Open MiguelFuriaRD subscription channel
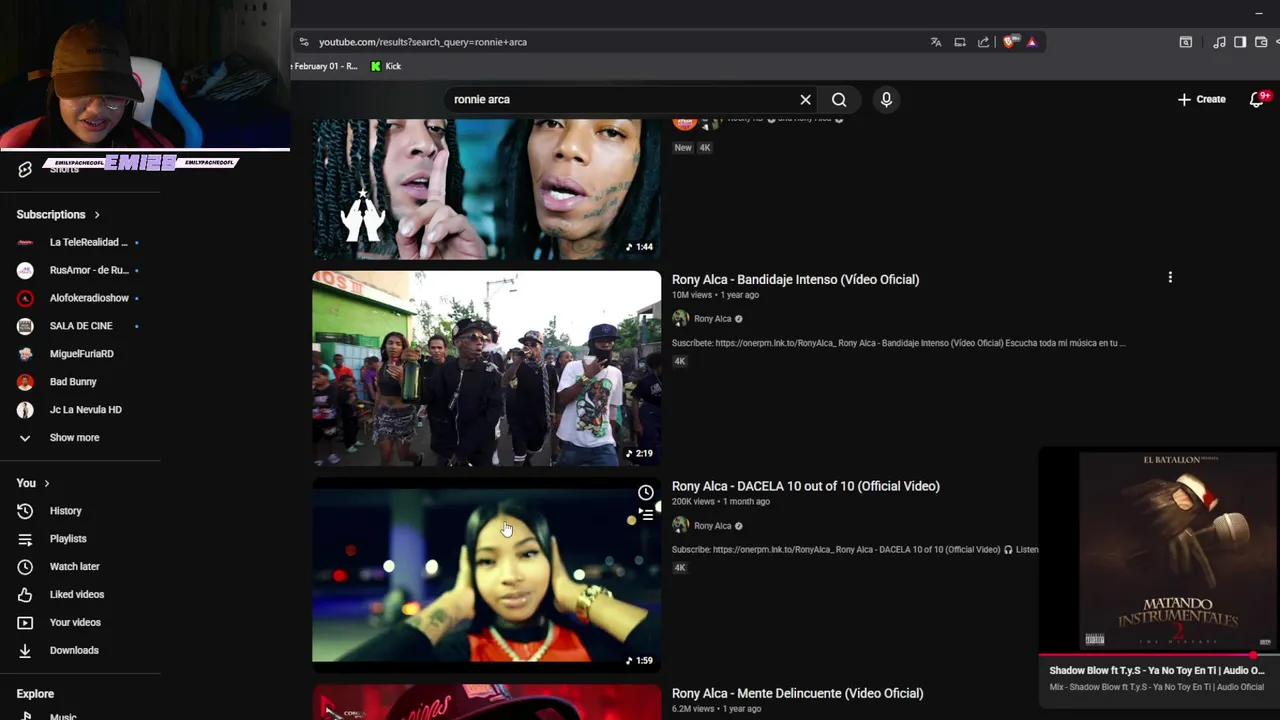The width and height of the screenshot is (1280, 720). [80, 354]
